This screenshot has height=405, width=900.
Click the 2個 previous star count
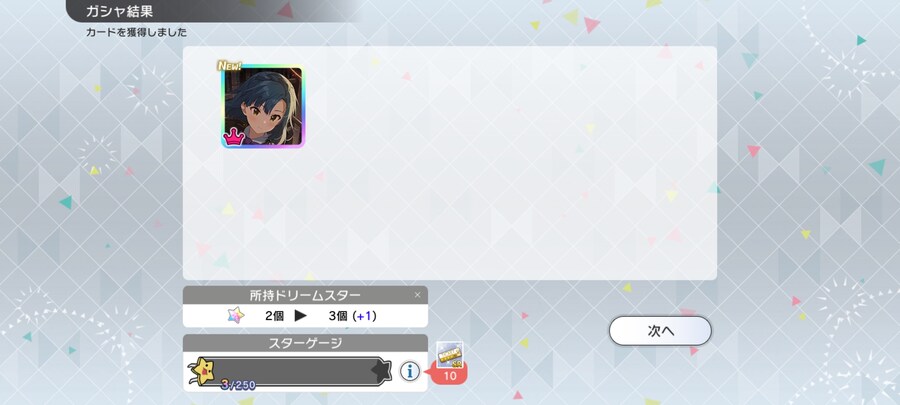tap(274, 316)
